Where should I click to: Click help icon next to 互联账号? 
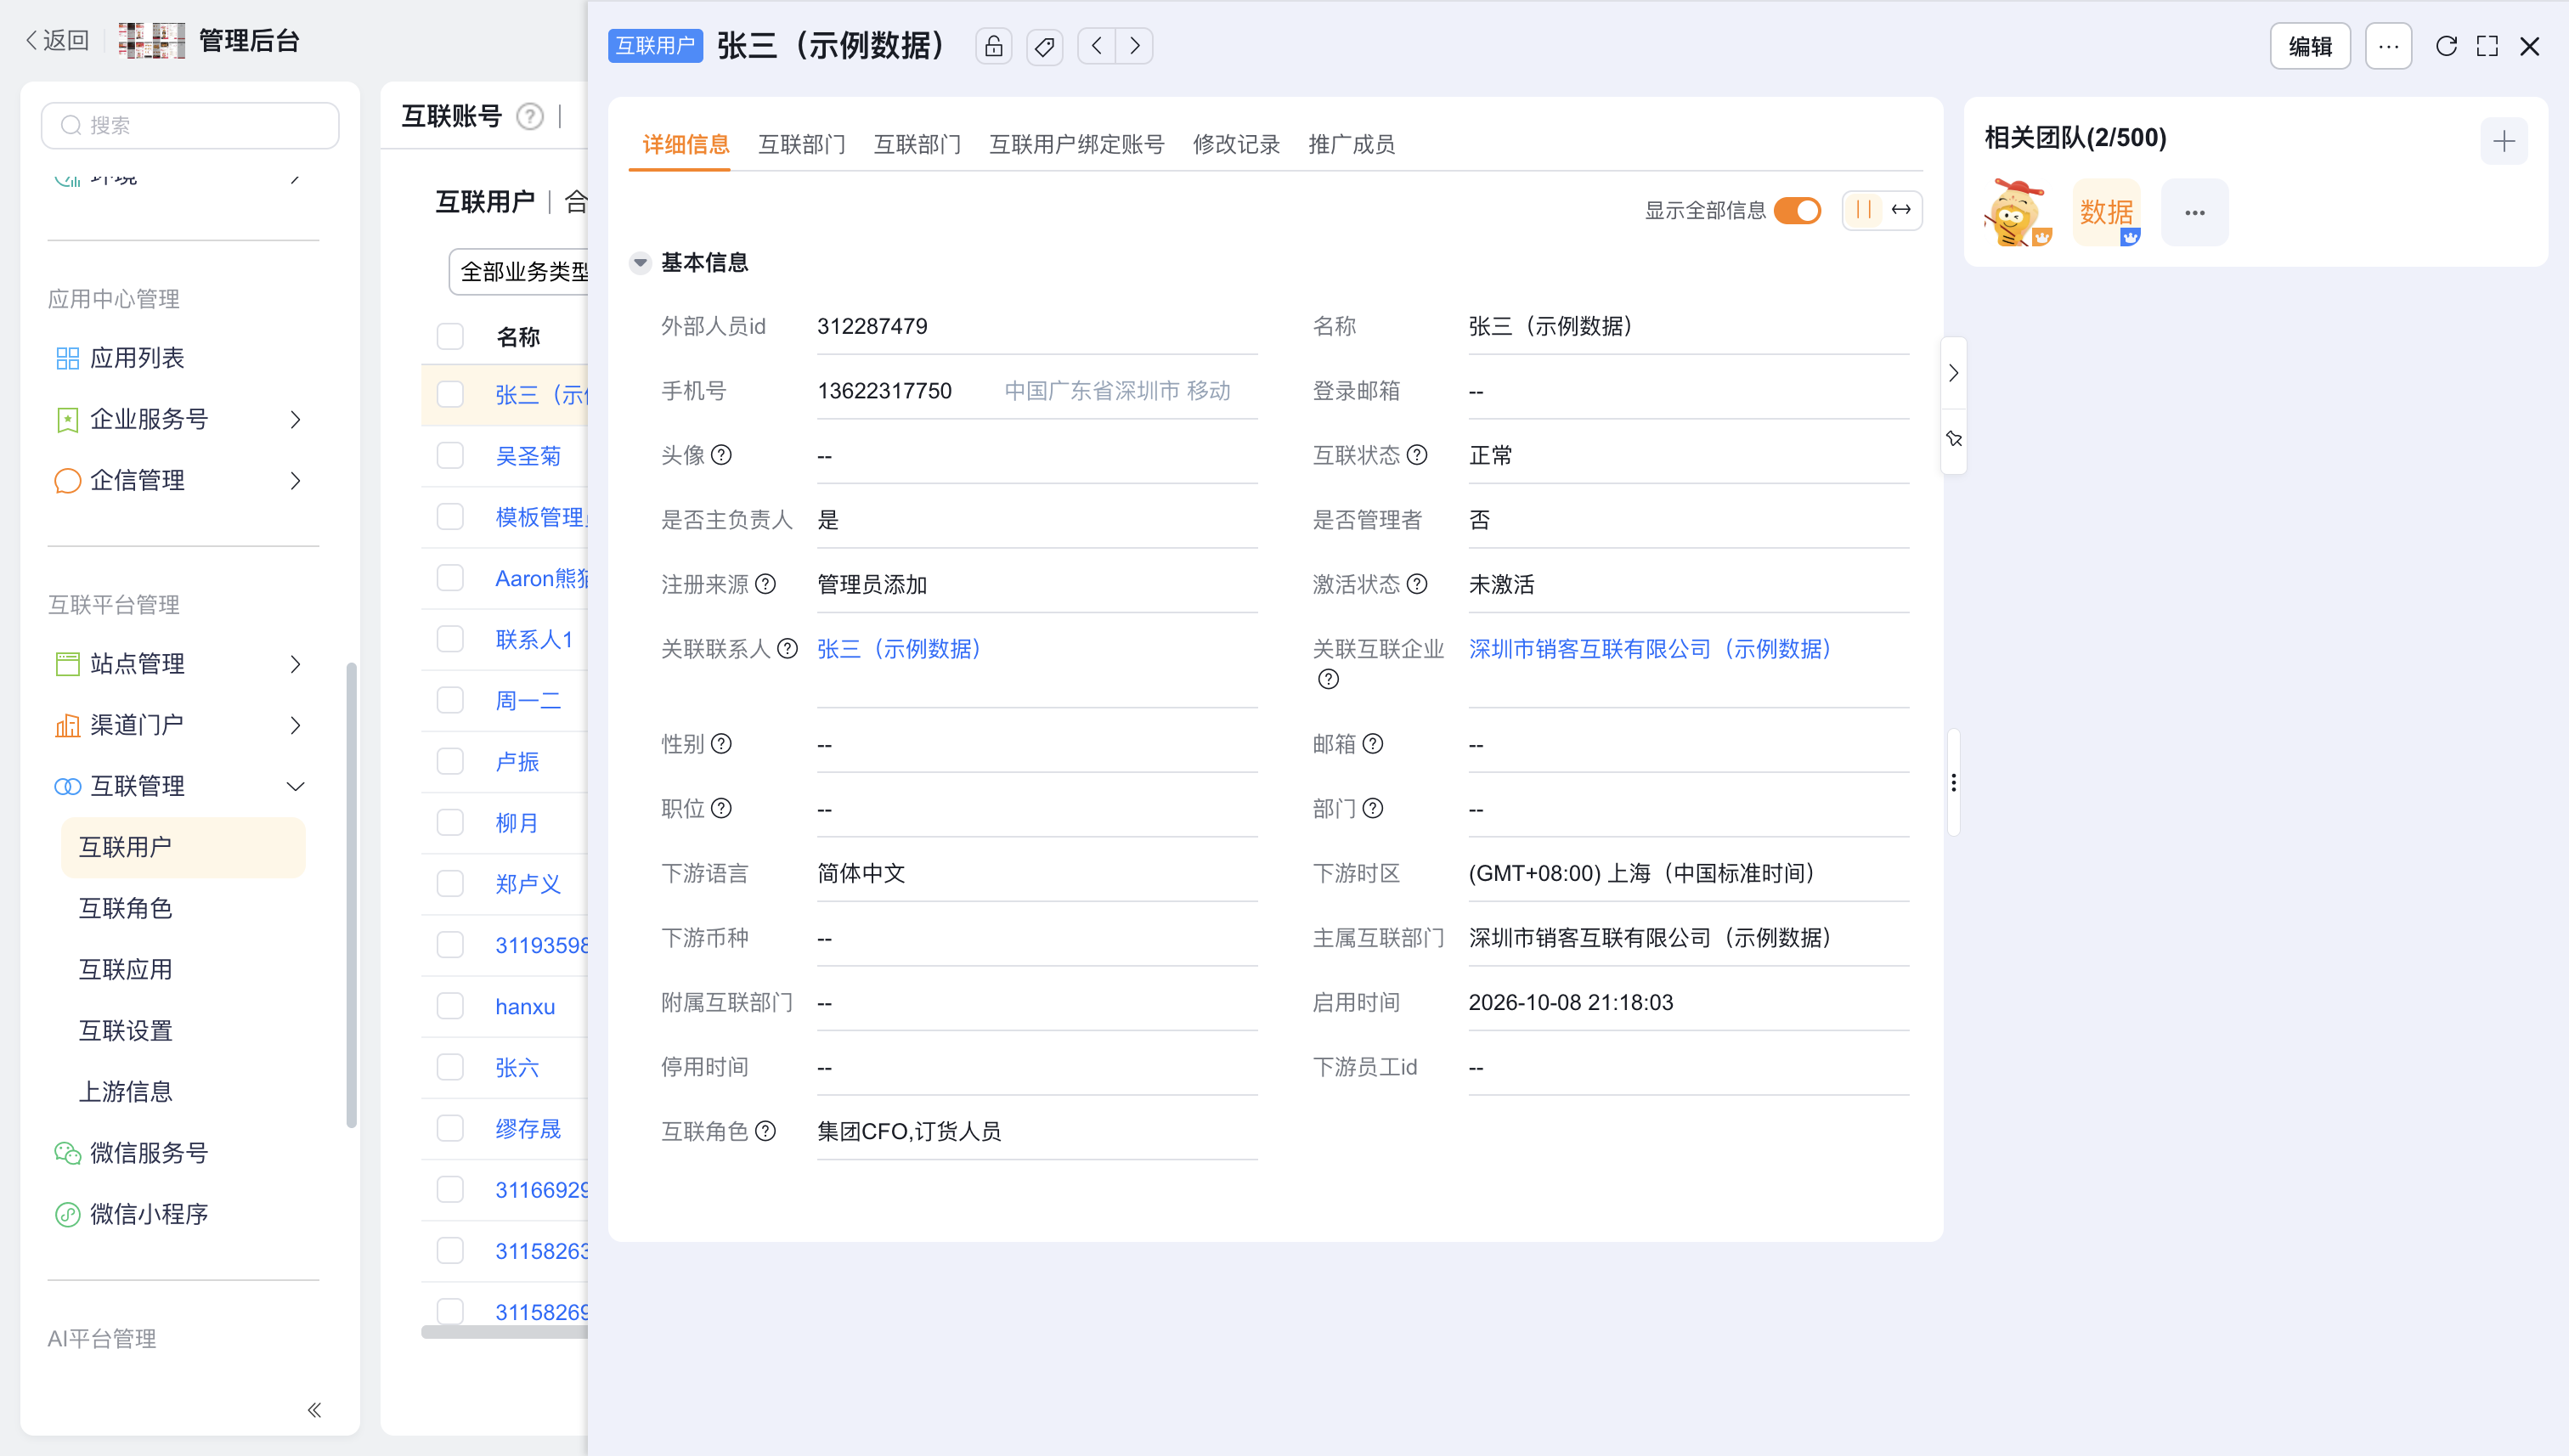[x=530, y=117]
